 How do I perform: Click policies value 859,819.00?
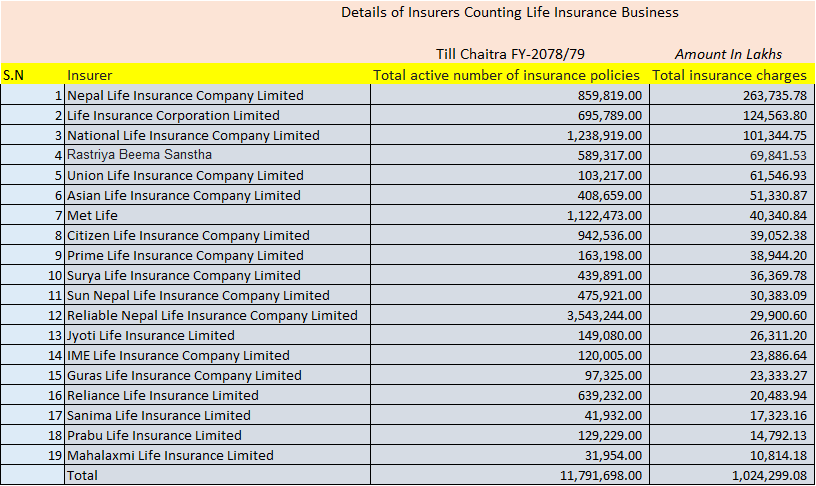610,96
